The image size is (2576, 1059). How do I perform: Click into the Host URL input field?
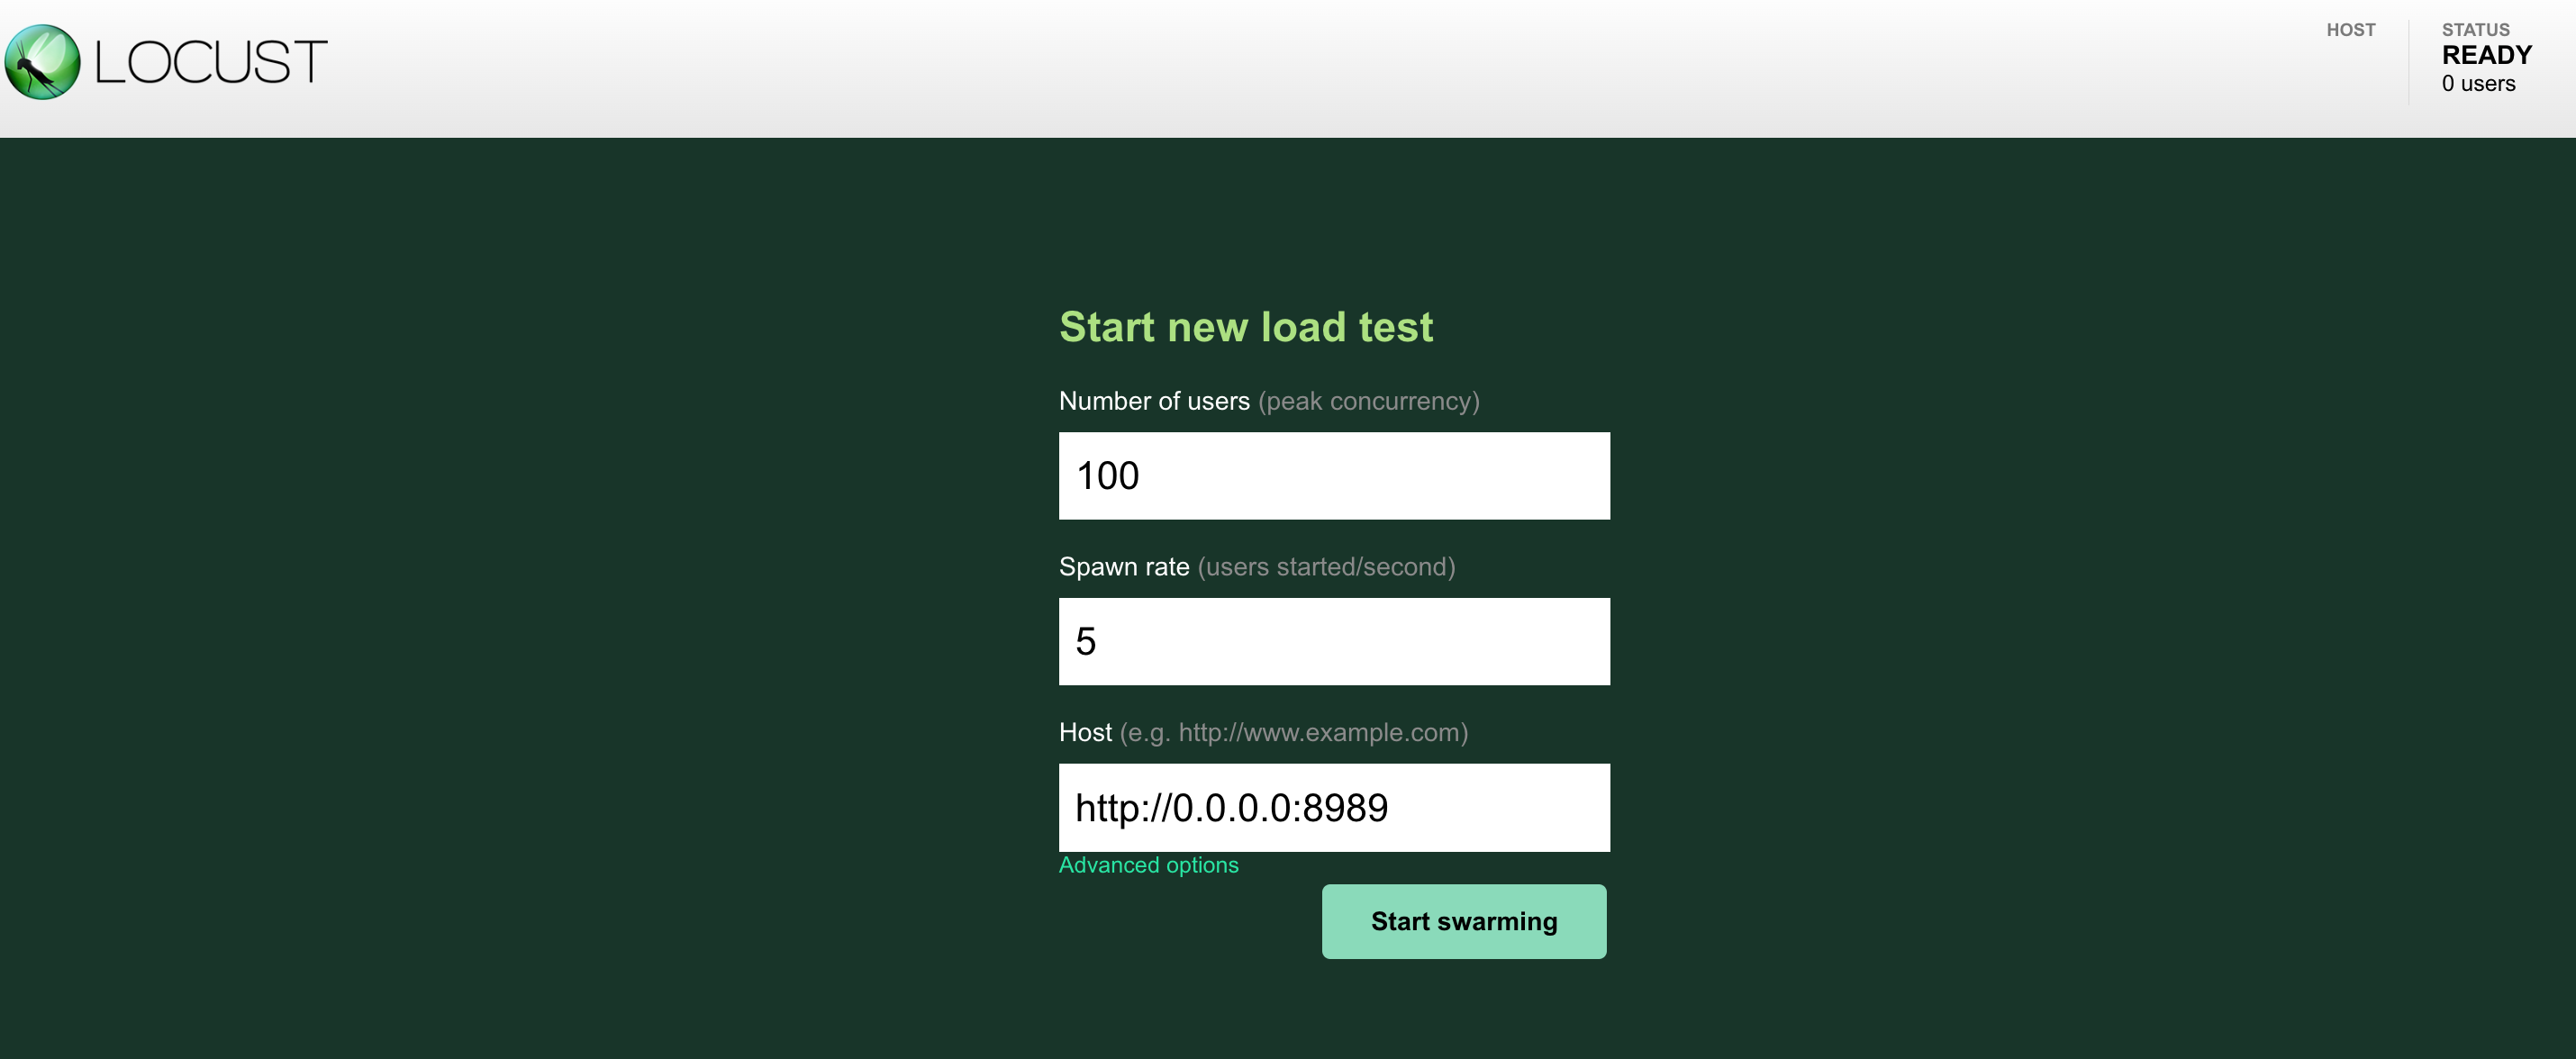1333,808
